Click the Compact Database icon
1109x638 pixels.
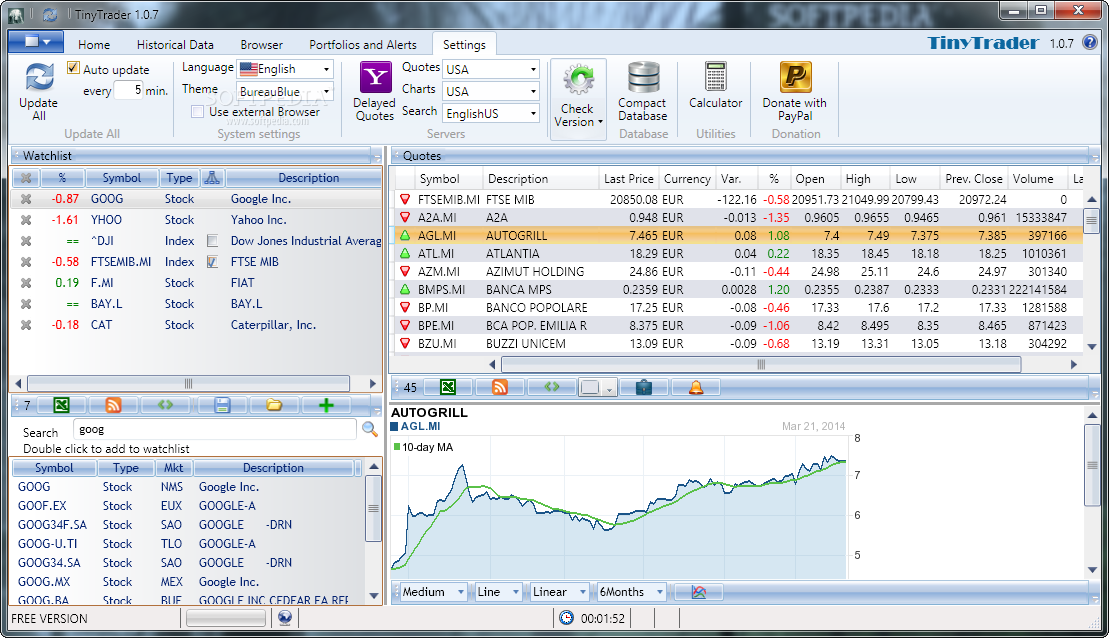[x=643, y=77]
